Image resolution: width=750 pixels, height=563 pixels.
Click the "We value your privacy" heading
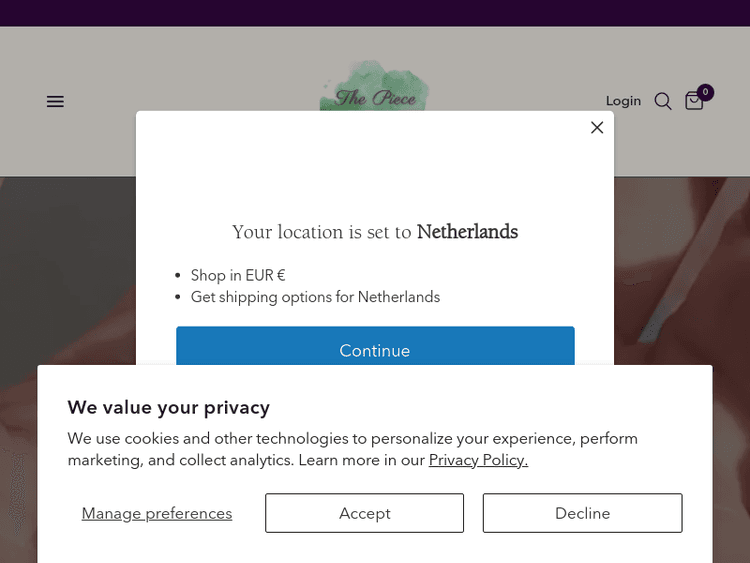pos(169,407)
